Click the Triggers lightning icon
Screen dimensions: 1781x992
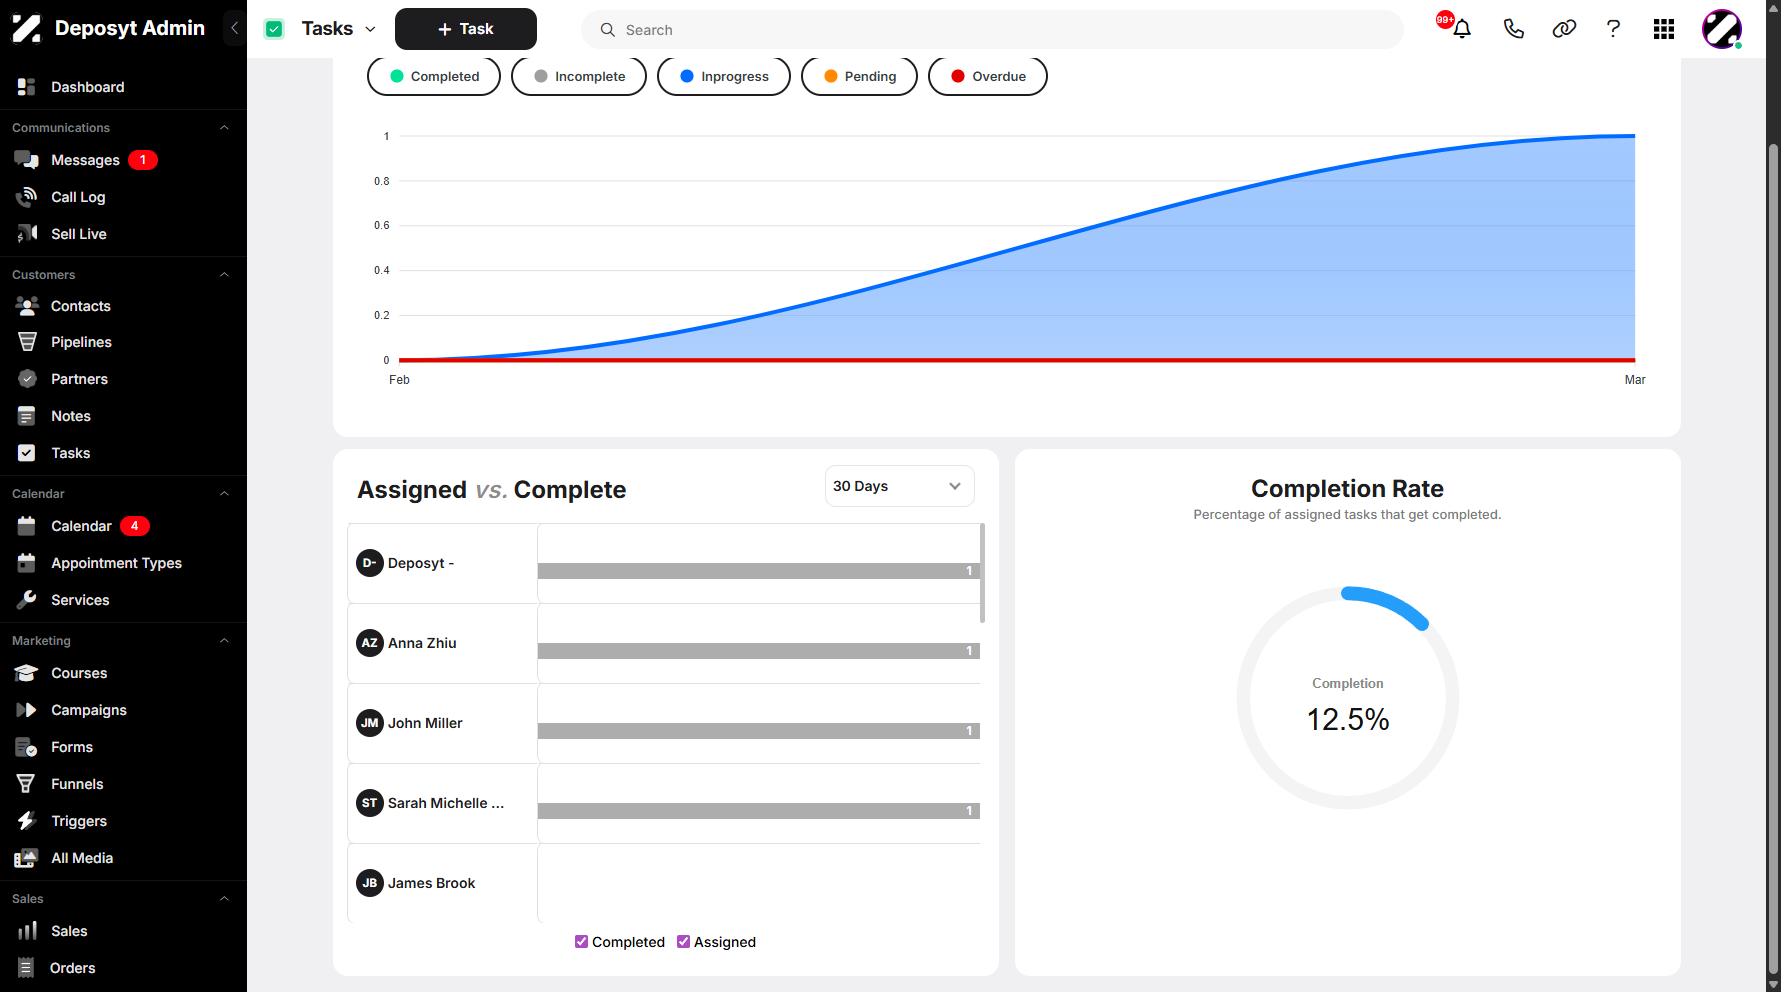pos(27,821)
